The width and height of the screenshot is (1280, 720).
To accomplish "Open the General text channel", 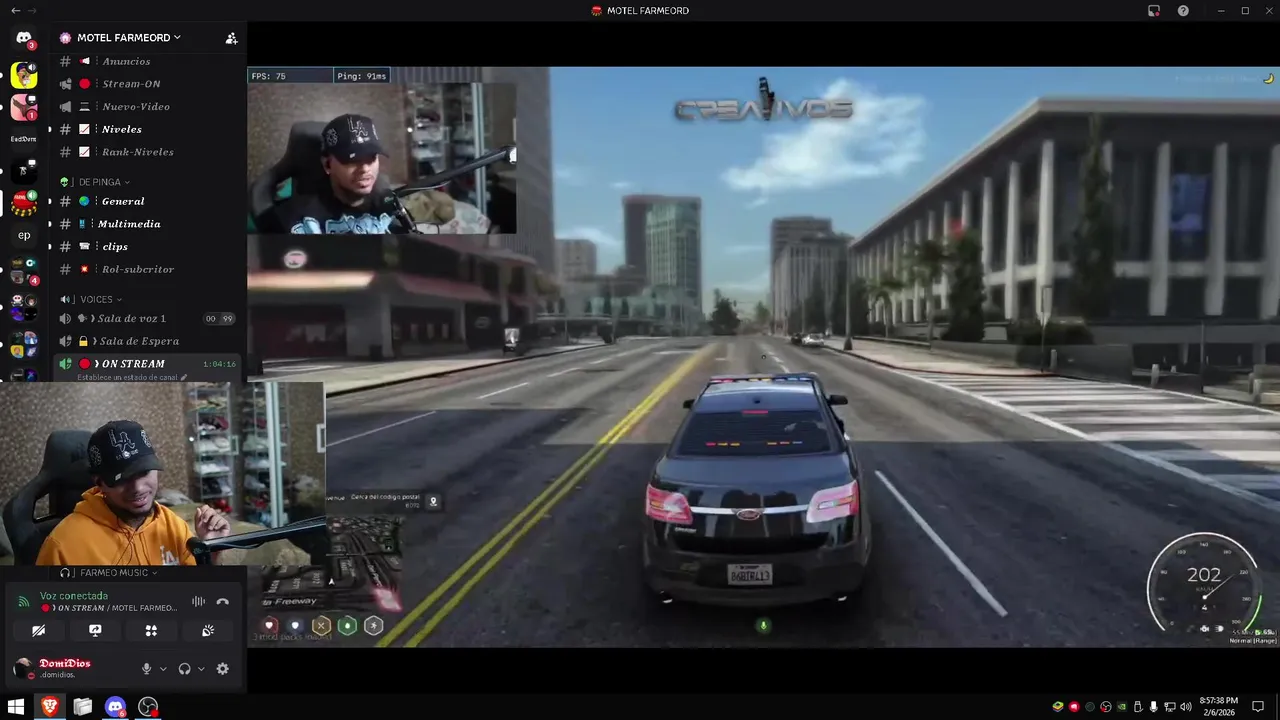I will point(149,202).
